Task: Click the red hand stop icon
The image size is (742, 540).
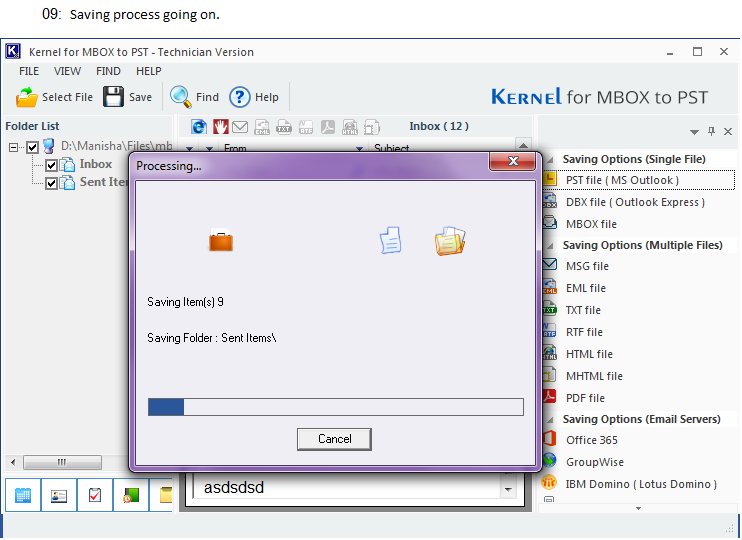Action: pyautogui.click(x=220, y=126)
